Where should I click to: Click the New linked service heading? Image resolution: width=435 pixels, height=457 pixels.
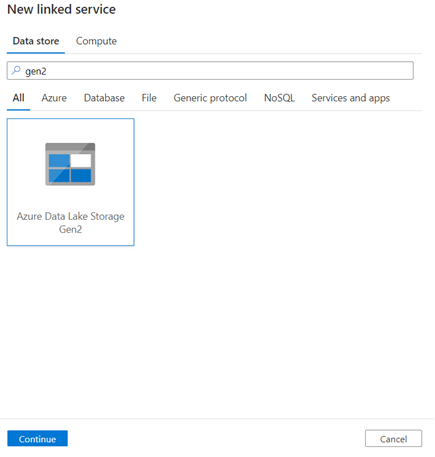(x=61, y=9)
